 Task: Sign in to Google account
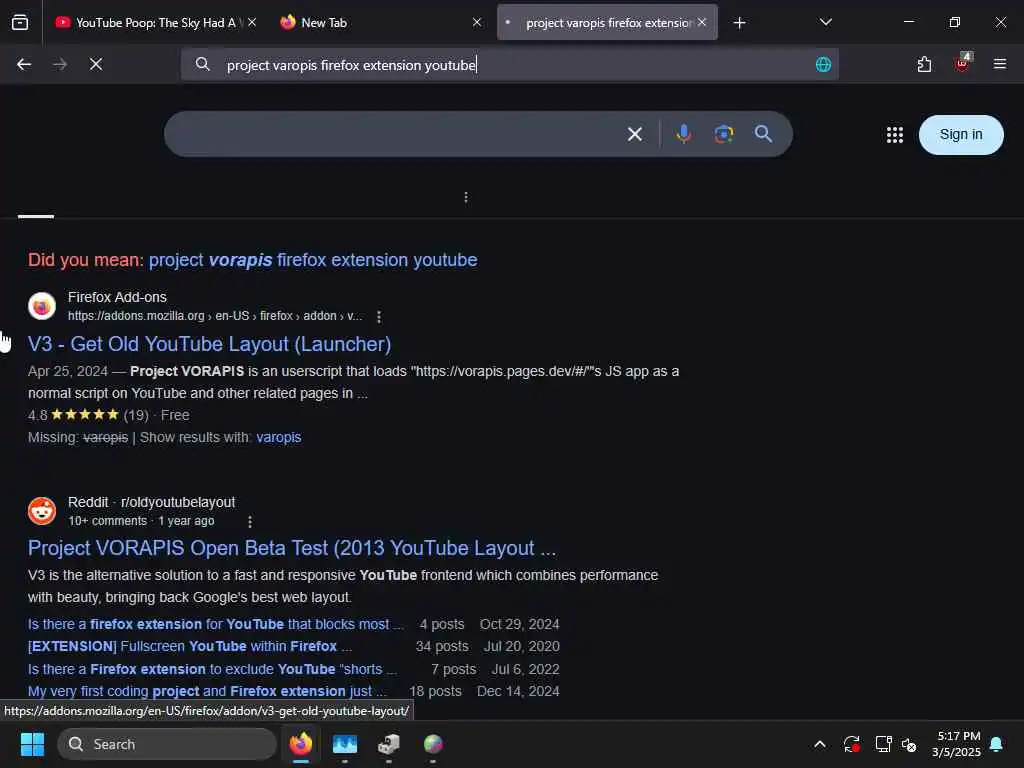coord(961,135)
